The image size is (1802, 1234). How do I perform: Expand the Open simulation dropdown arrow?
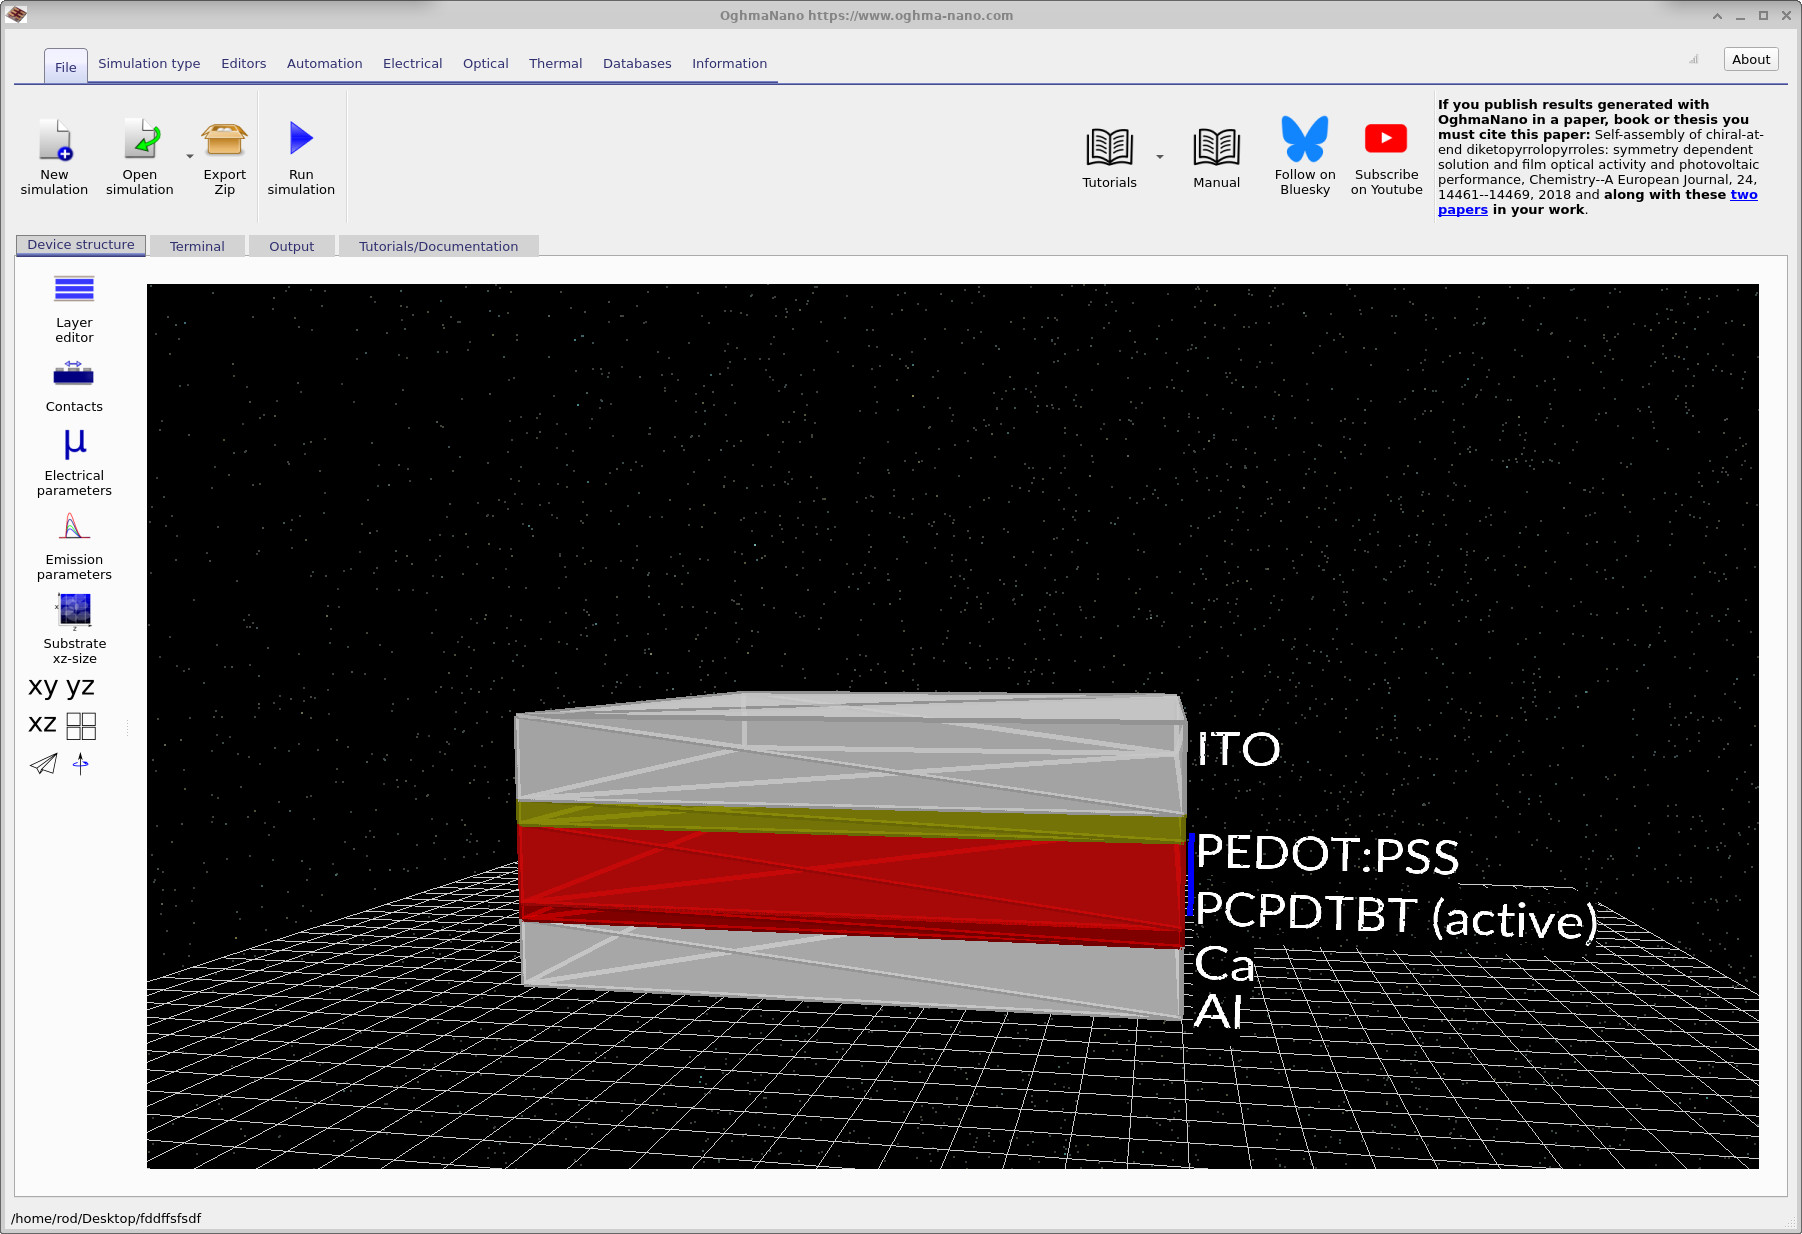point(190,157)
